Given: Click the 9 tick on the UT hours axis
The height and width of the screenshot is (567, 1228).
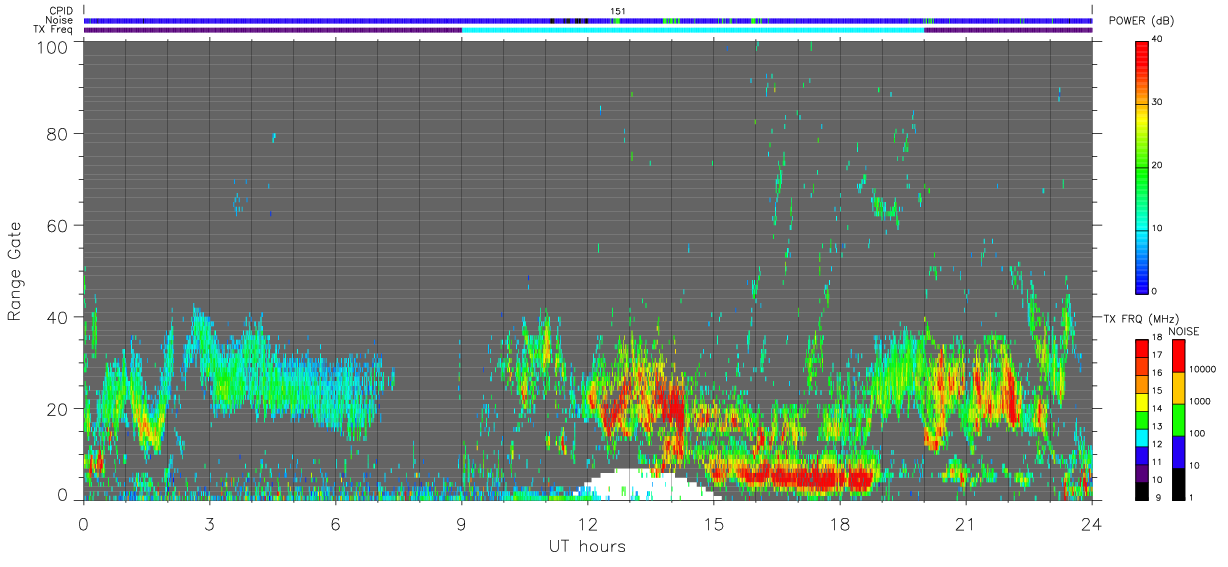Looking at the screenshot, I should coord(461,524).
